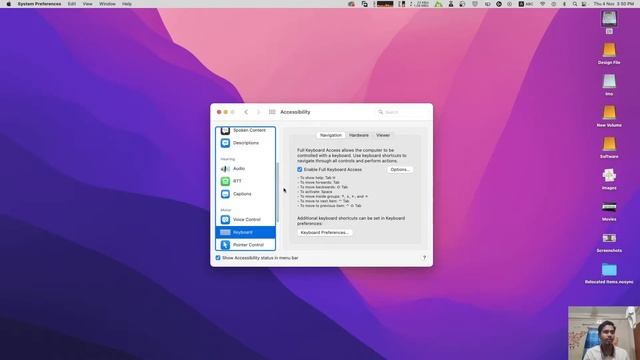Go back with the left chevron

pos(246,112)
